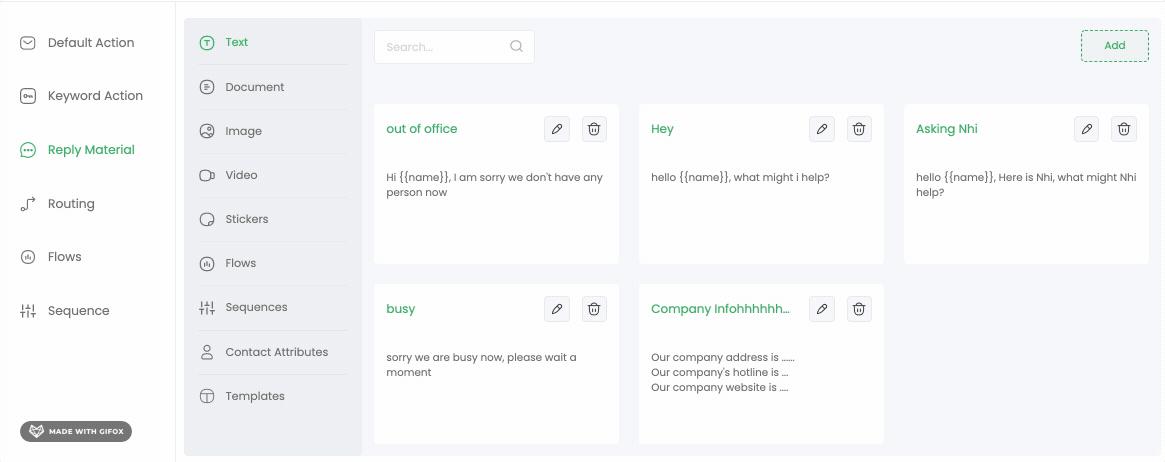Click the 'busy' card title

(400, 309)
